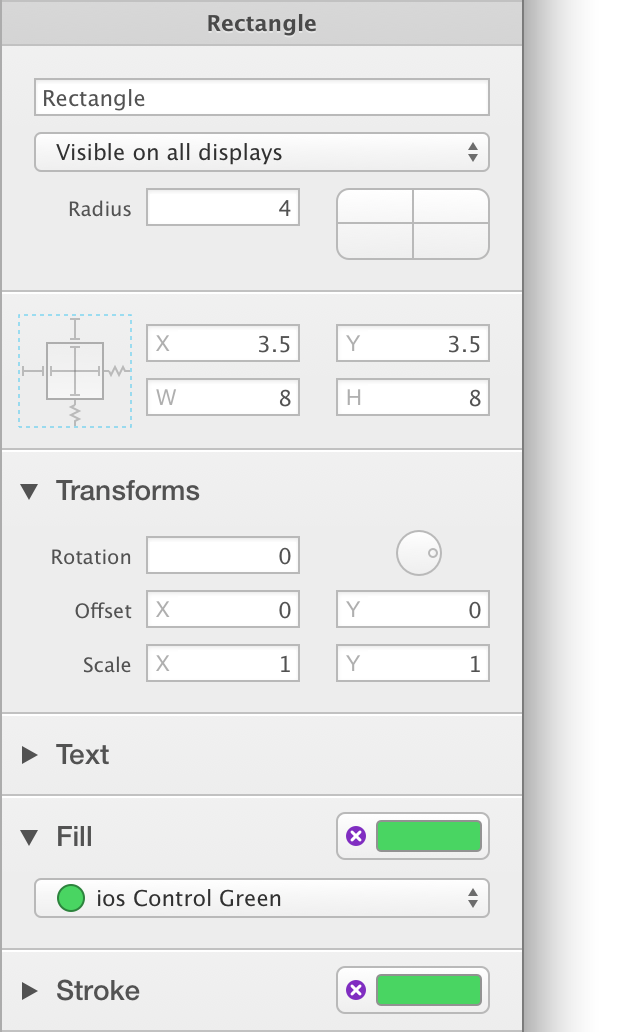Click the autoresizing constraints diagram
This screenshot has width=628, height=1032.
[75, 371]
